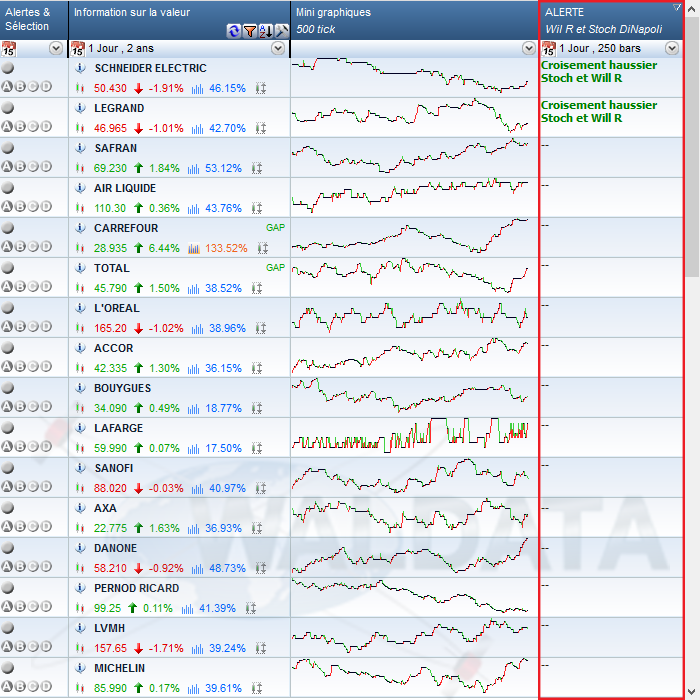Viewport: 700px width, 700px height.
Task: Toggle selection A for SAFRAN
Action: pos(7,167)
